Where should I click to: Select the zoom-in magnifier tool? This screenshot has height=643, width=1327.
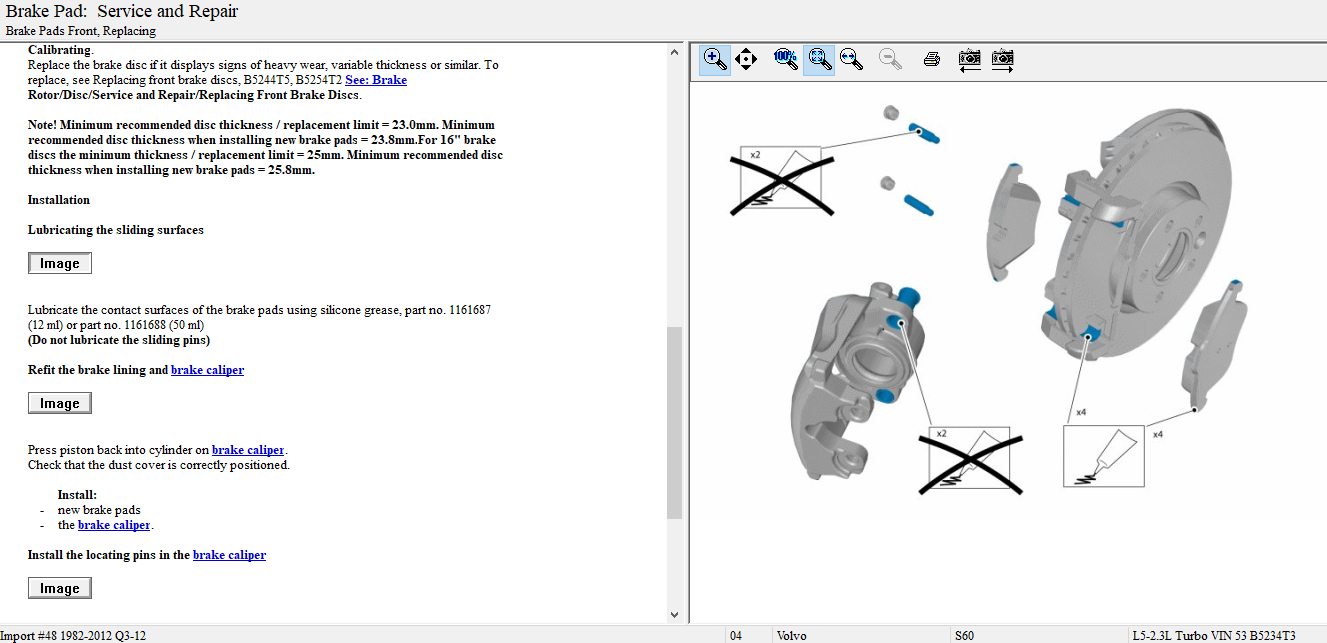click(714, 59)
